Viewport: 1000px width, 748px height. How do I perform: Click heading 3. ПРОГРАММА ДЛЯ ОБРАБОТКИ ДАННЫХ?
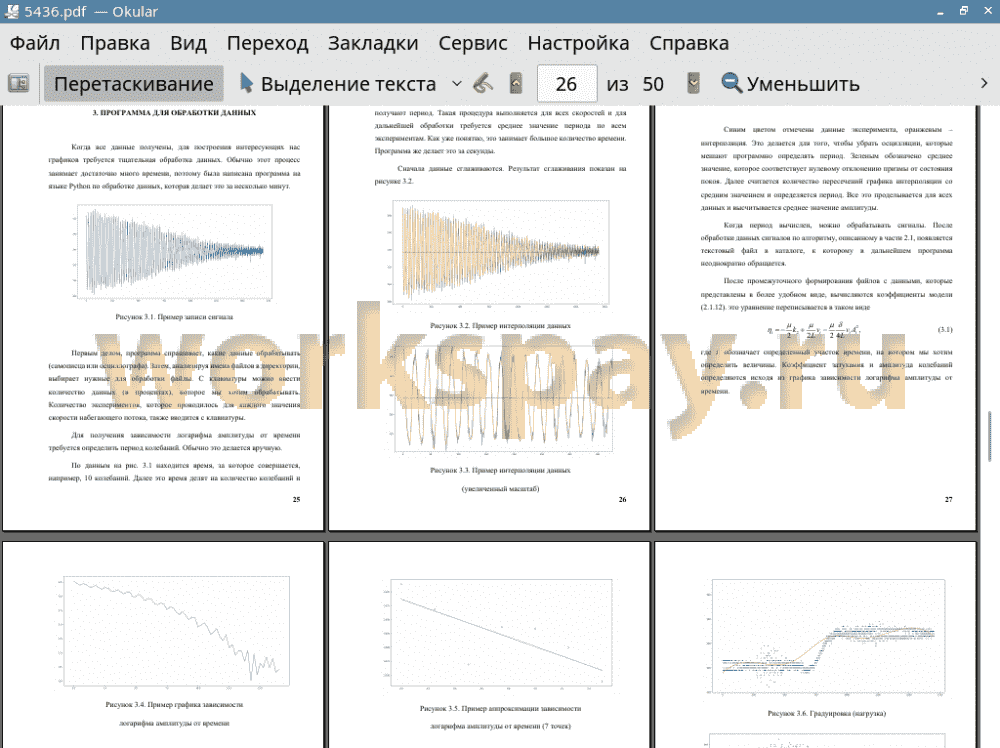click(174, 113)
